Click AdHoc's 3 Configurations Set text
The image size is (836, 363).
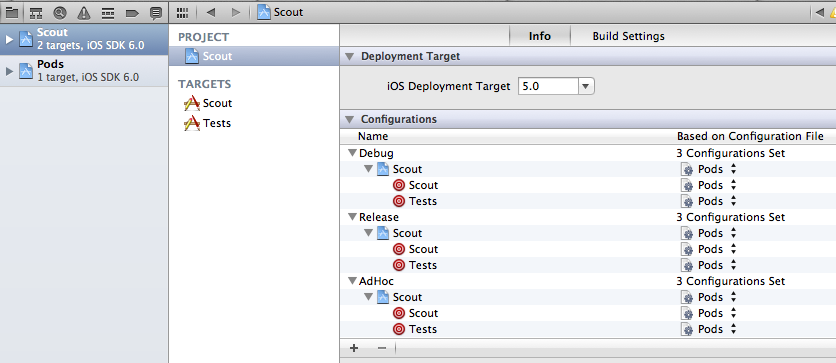pos(730,281)
